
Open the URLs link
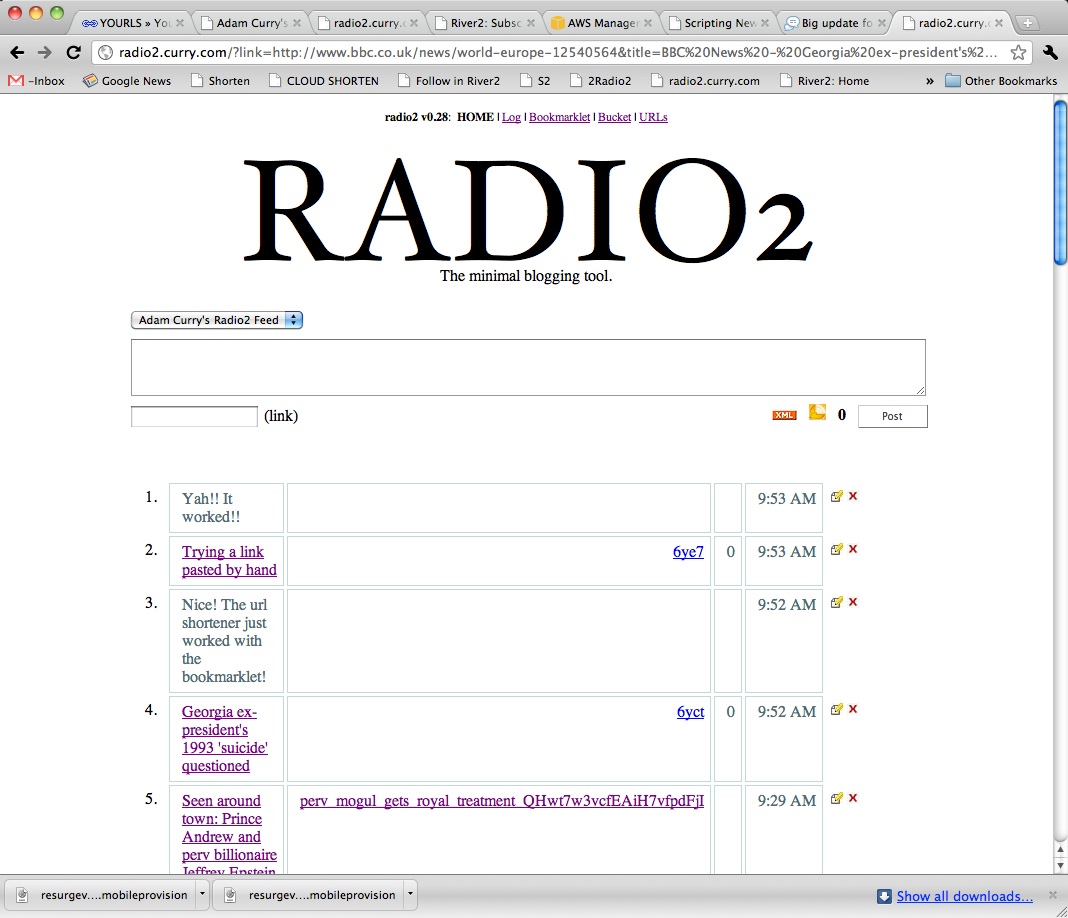(653, 117)
